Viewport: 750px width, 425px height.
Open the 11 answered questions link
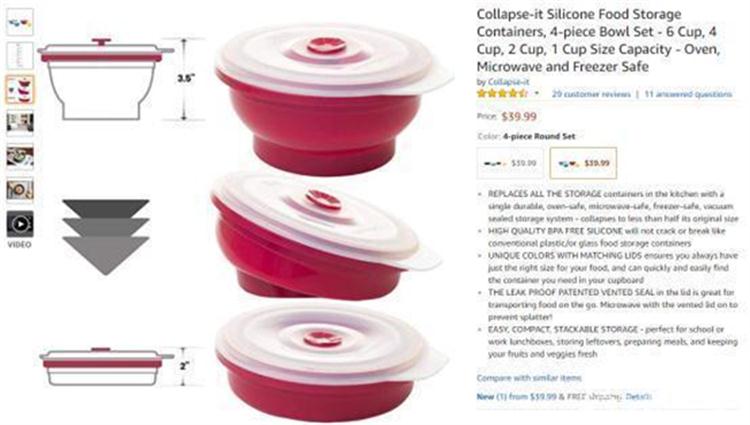click(x=688, y=94)
